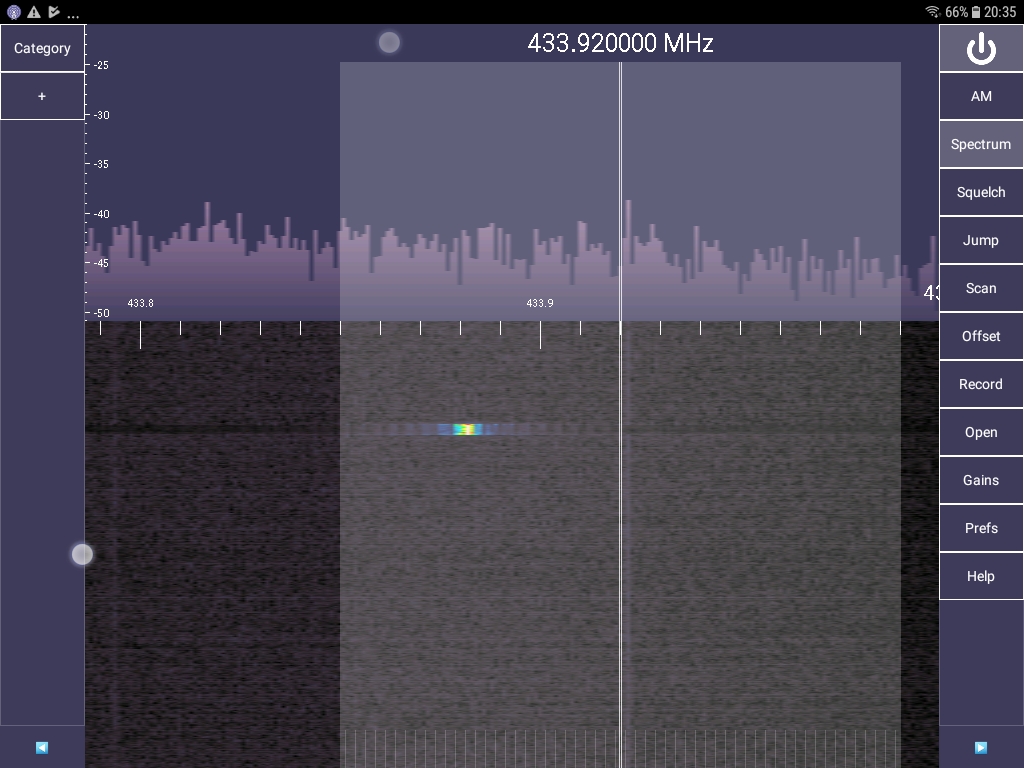Open the Gains settings
The height and width of the screenshot is (768, 1024).
click(x=981, y=480)
